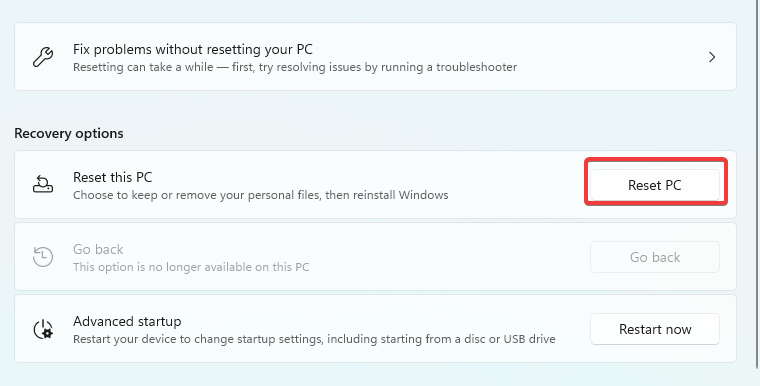Image resolution: width=760 pixels, height=386 pixels.
Task: Click the wrench troubleshooter icon
Action: (43, 57)
